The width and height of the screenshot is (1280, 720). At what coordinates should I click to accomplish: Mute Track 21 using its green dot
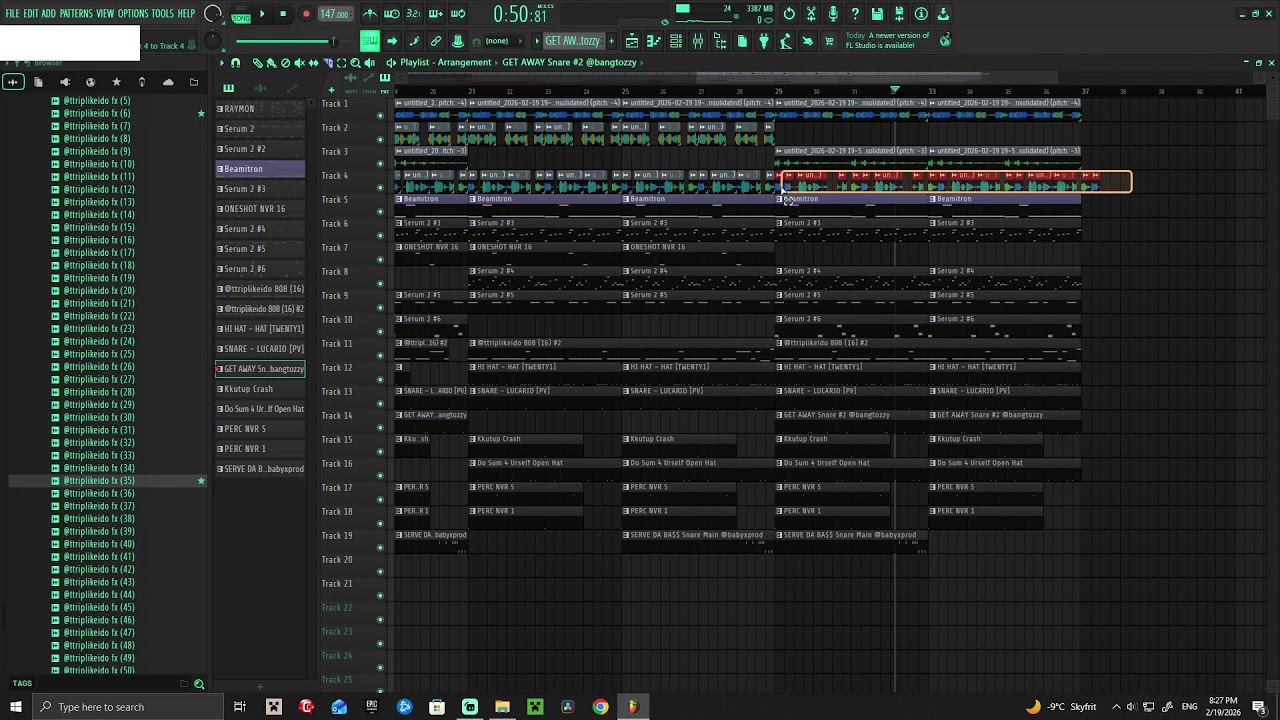pos(380,595)
